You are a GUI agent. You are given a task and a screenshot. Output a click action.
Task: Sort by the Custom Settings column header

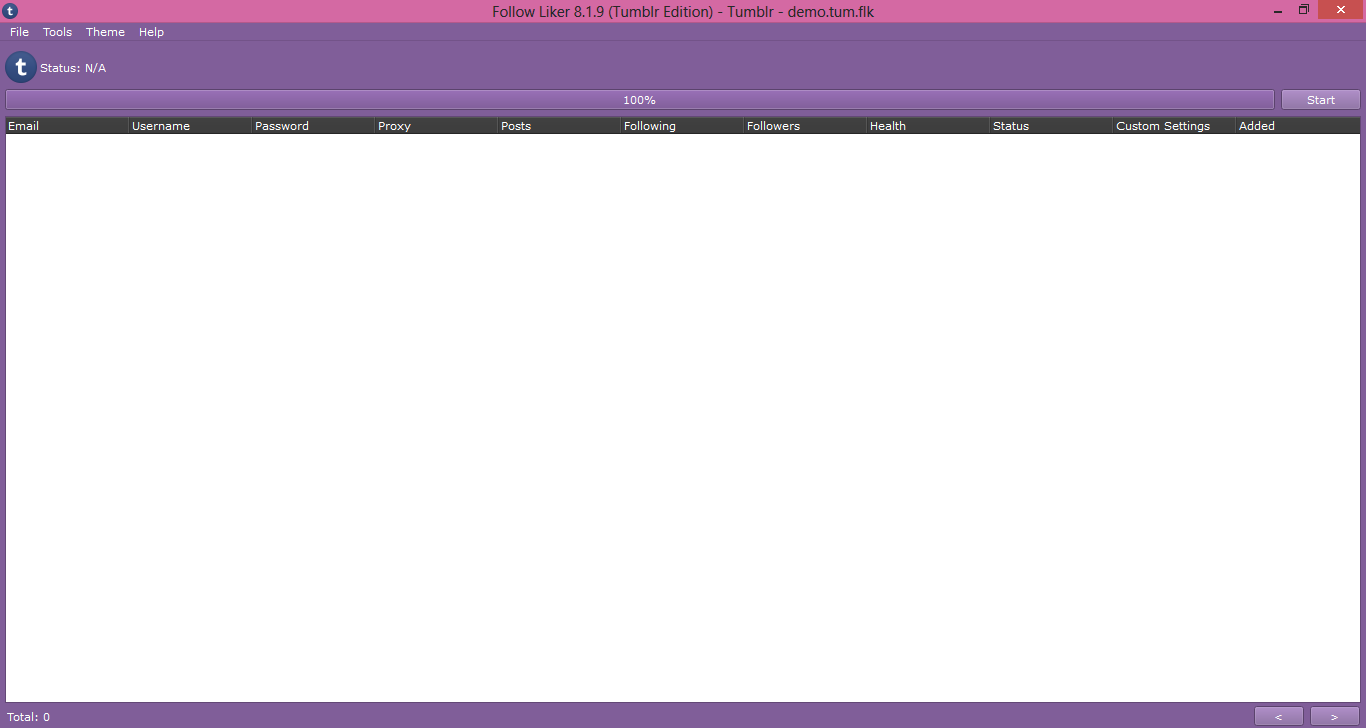coord(1174,126)
